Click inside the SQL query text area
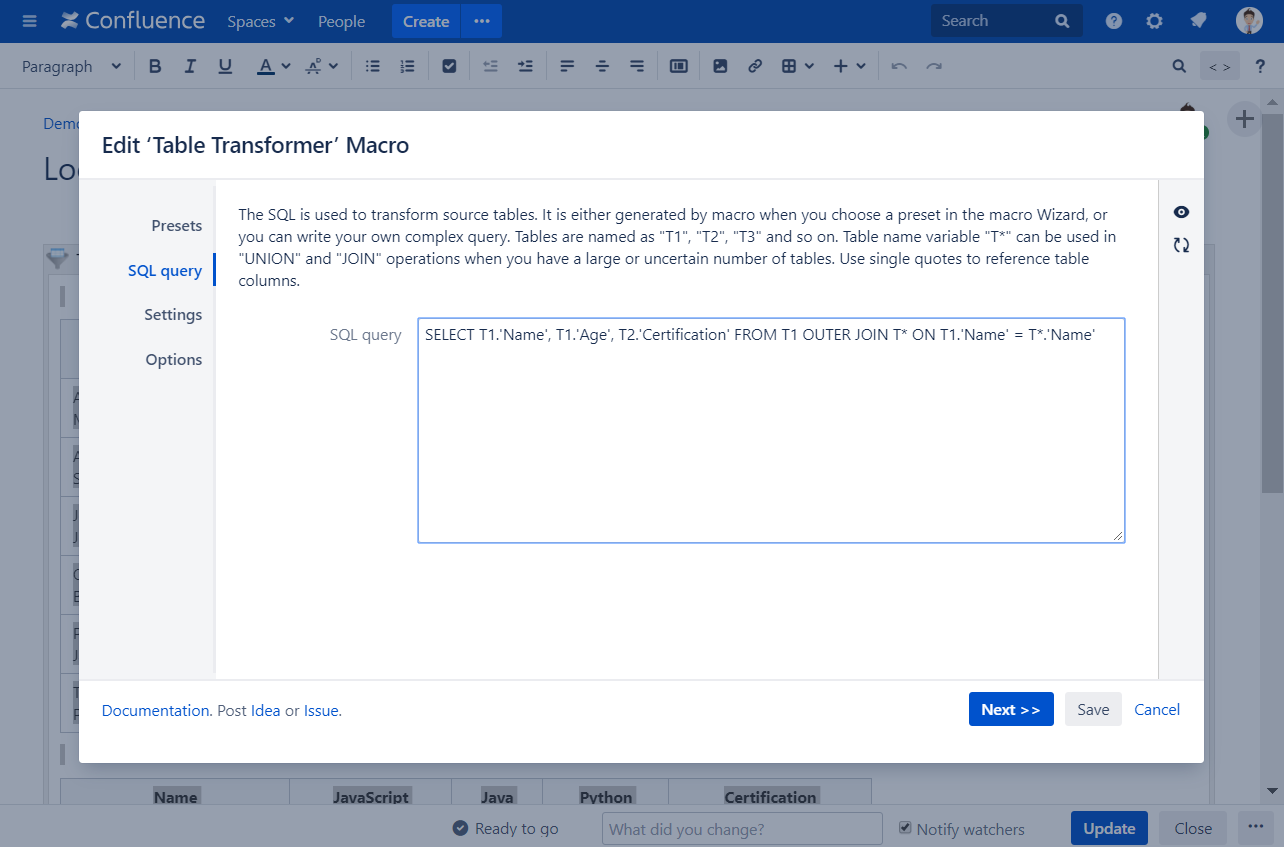 pyautogui.click(x=770, y=440)
